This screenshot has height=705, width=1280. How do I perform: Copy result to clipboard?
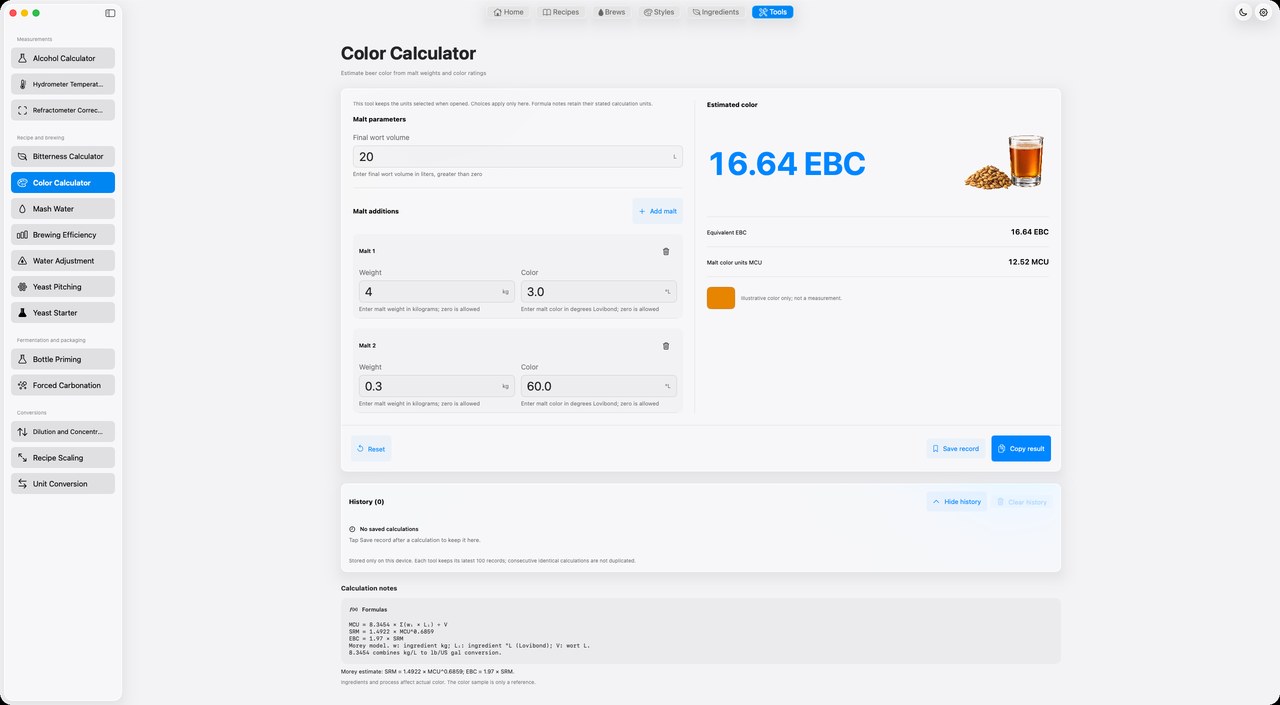[x=1021, y=448]
